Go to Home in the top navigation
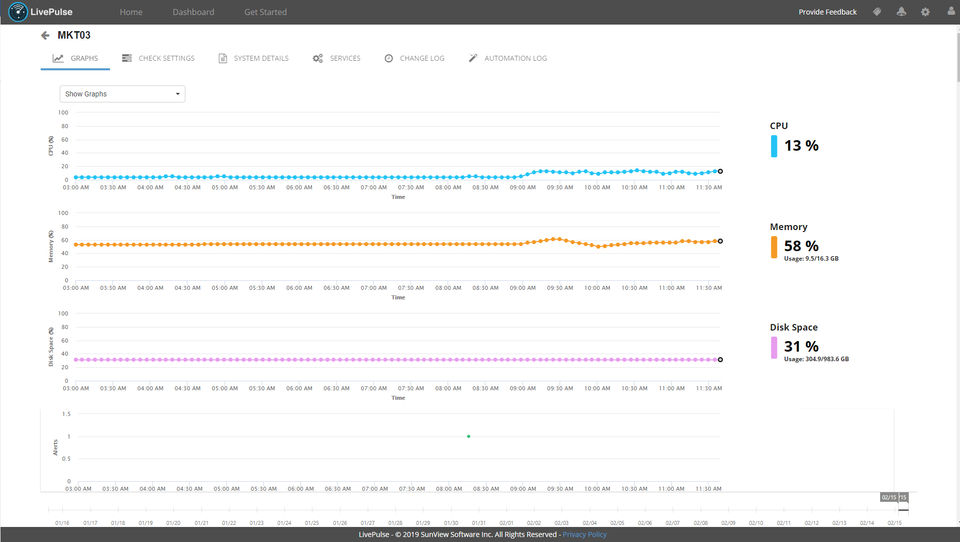Image resolution: width=960 pixels, height=542 pixels. click(131, 12)
